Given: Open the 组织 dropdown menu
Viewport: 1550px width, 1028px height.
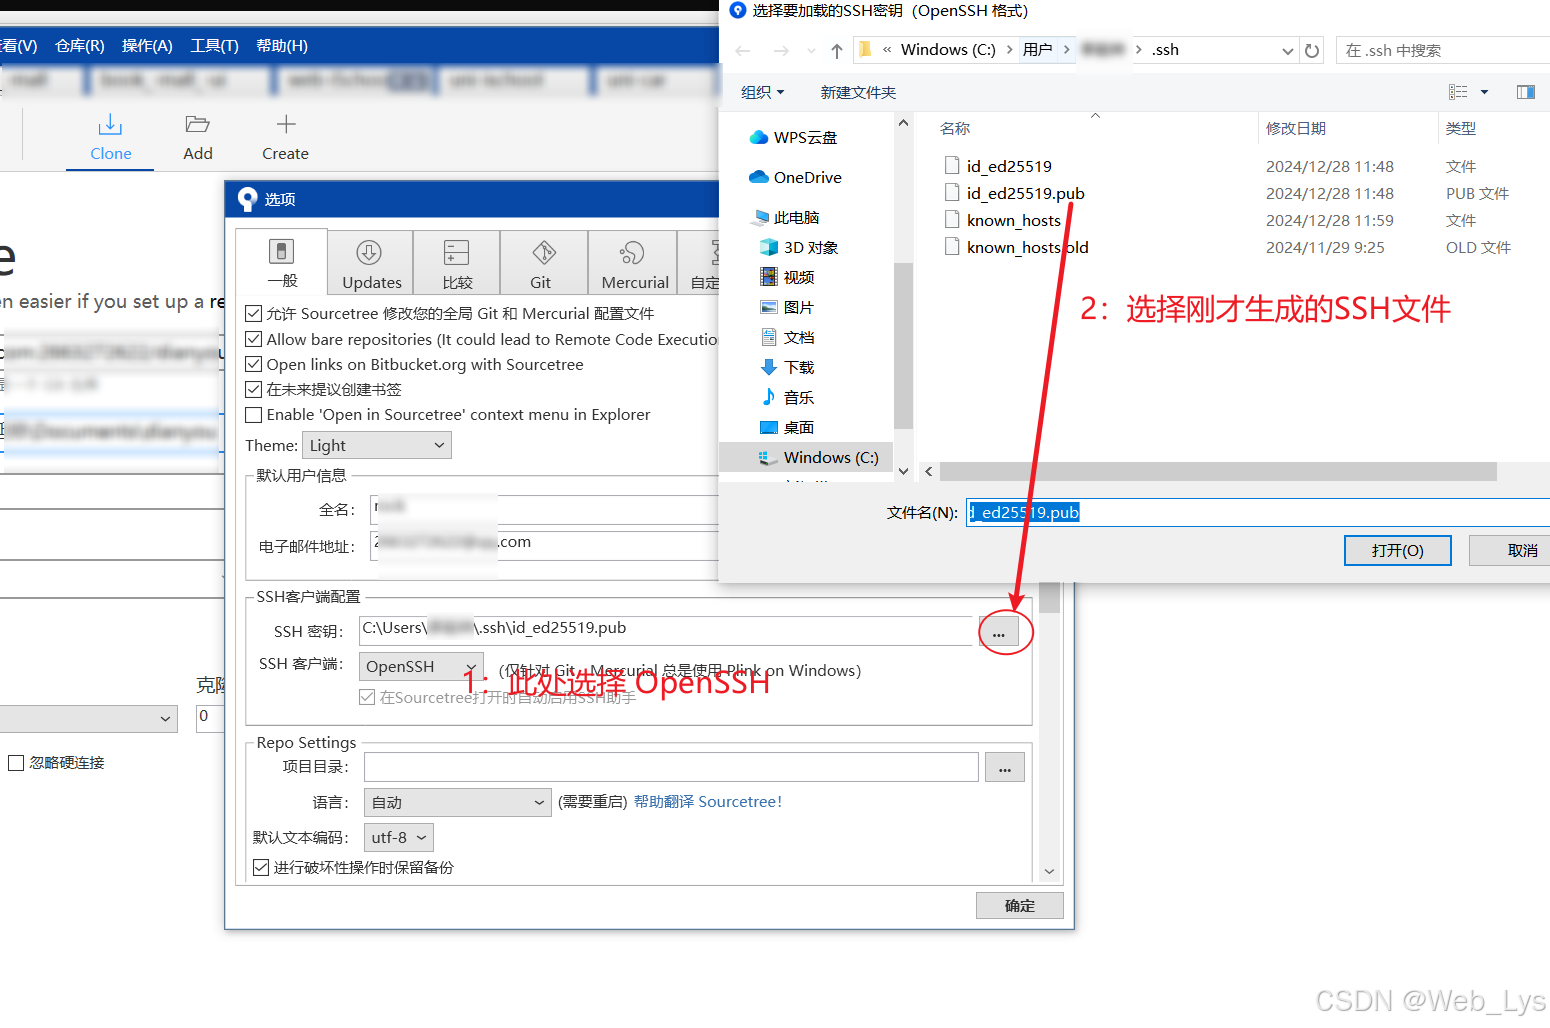Looking at the screenshot, I should tap(762, 92).
